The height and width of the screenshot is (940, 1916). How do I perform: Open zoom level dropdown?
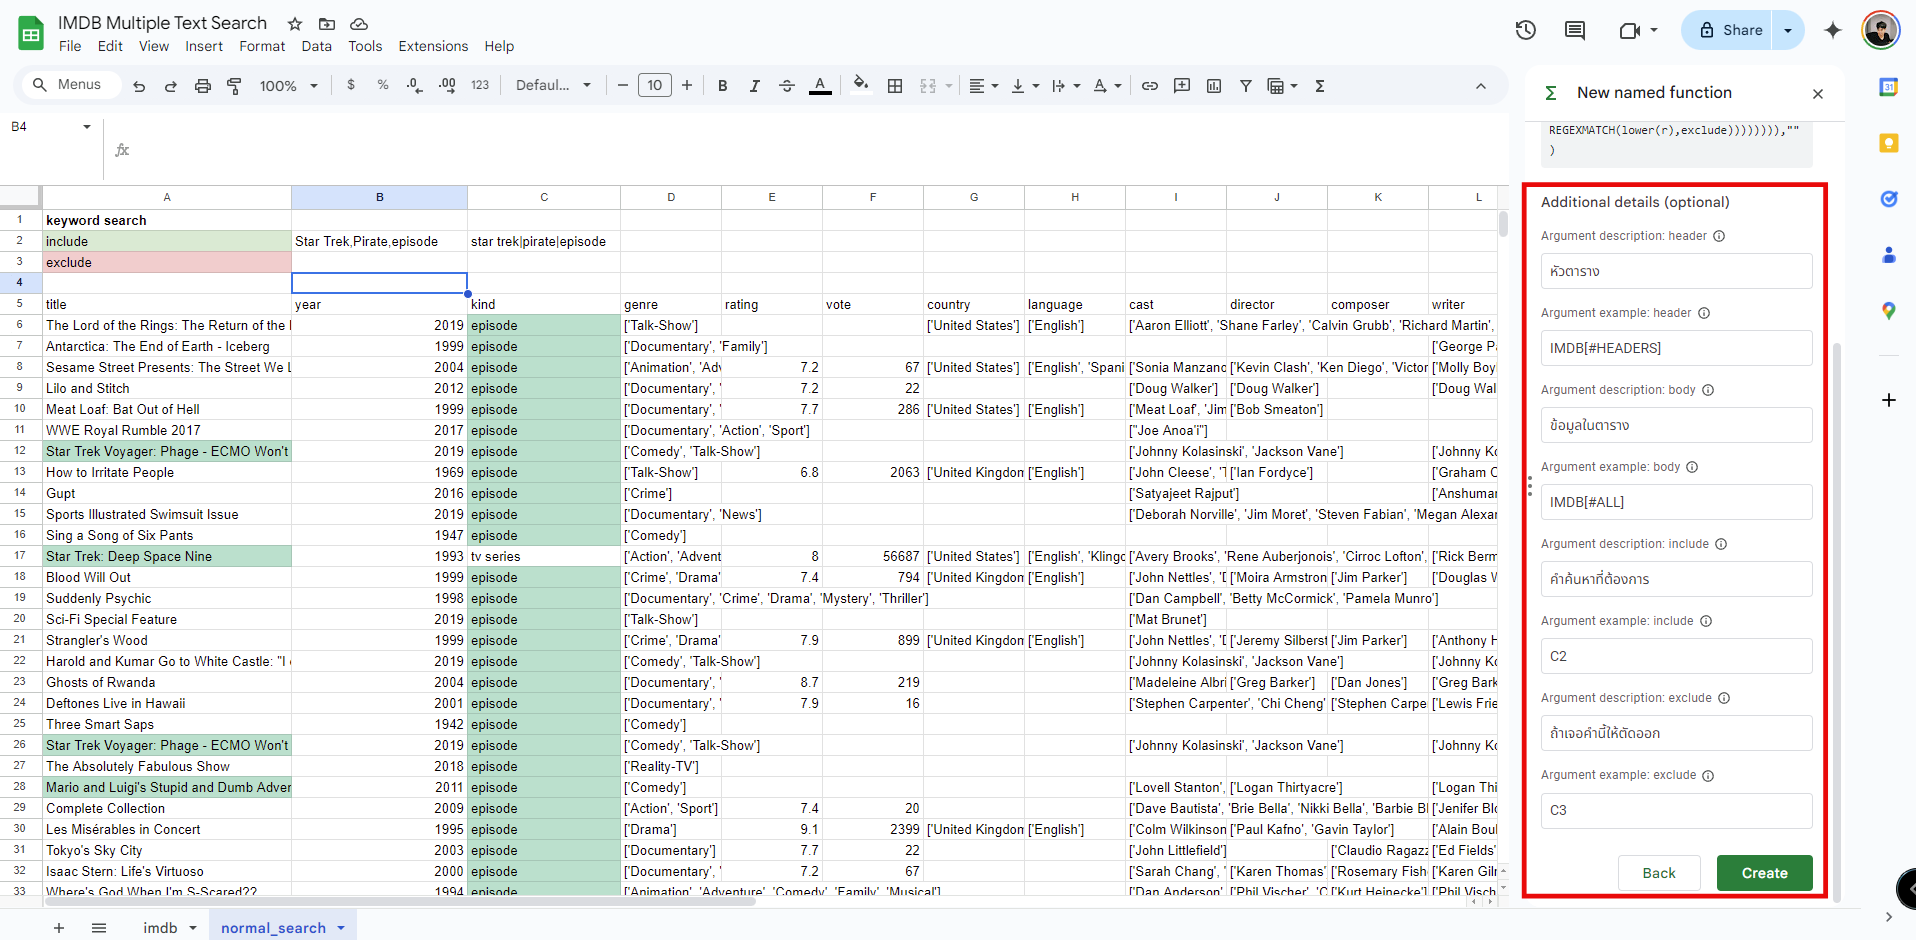[289, 86]
